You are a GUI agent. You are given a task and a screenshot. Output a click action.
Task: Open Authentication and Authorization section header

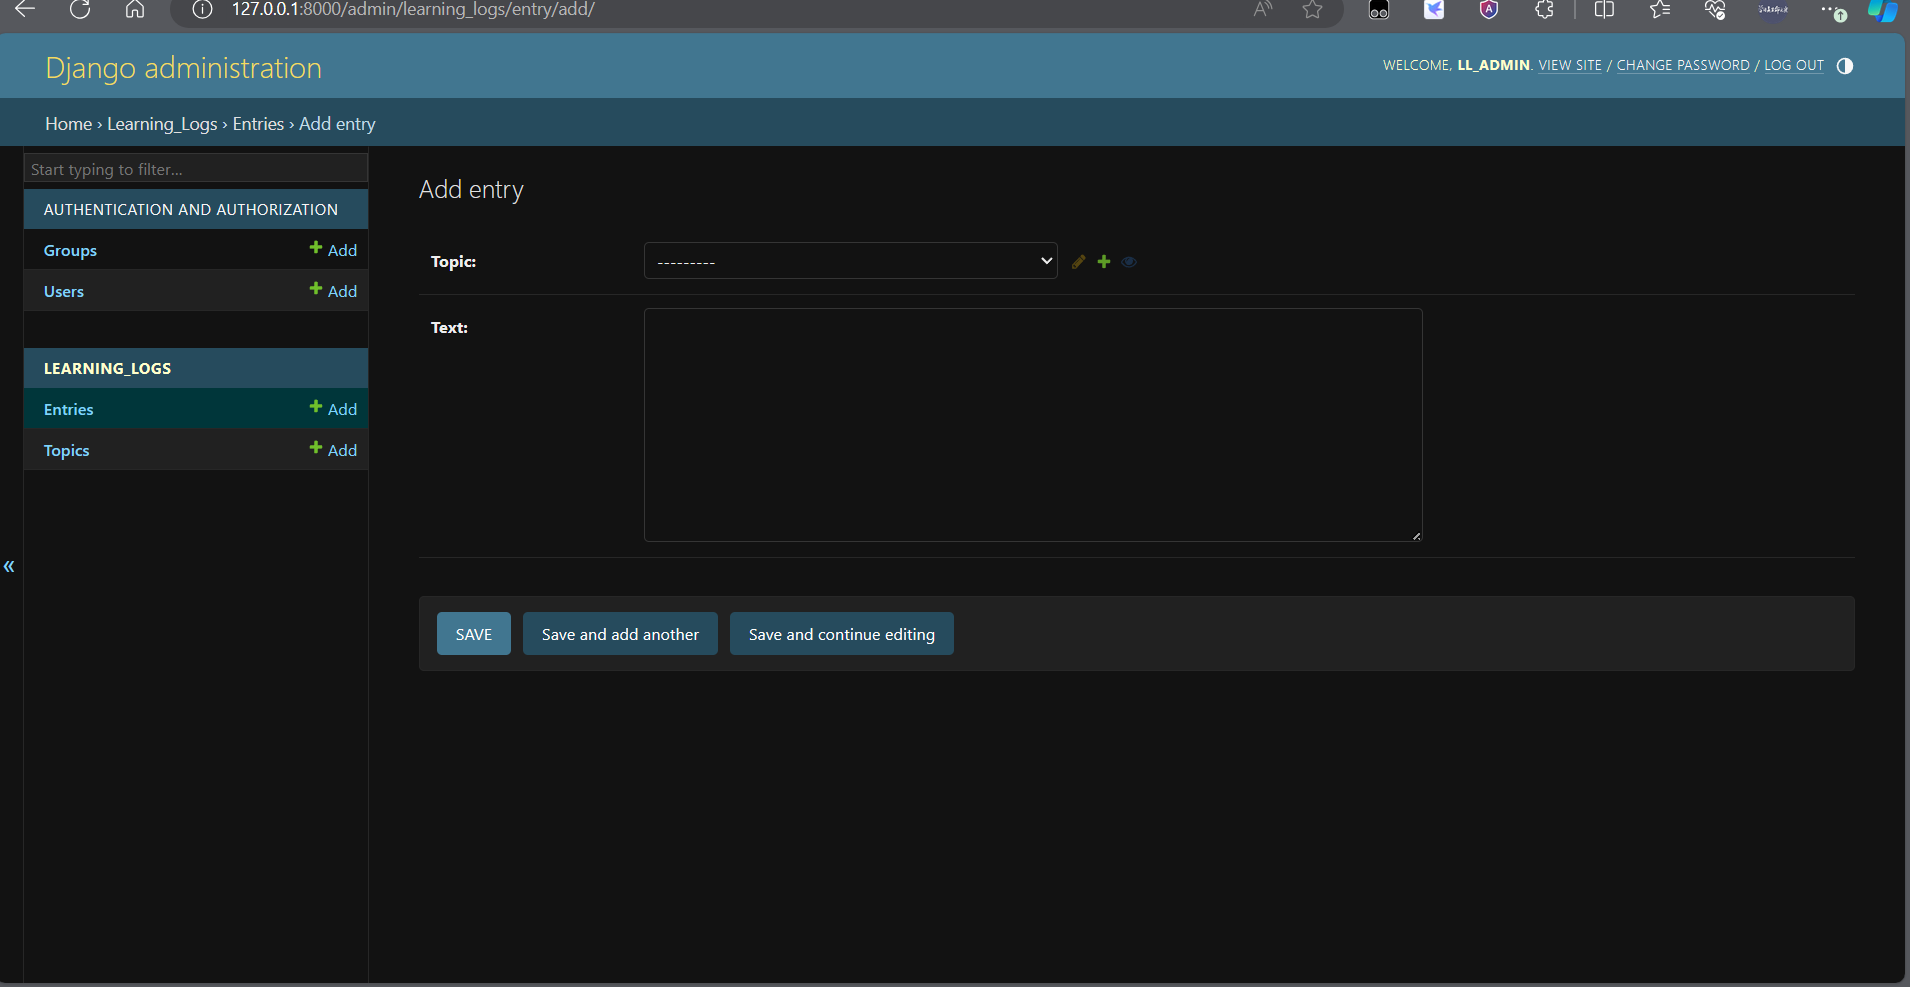(191, 209)
